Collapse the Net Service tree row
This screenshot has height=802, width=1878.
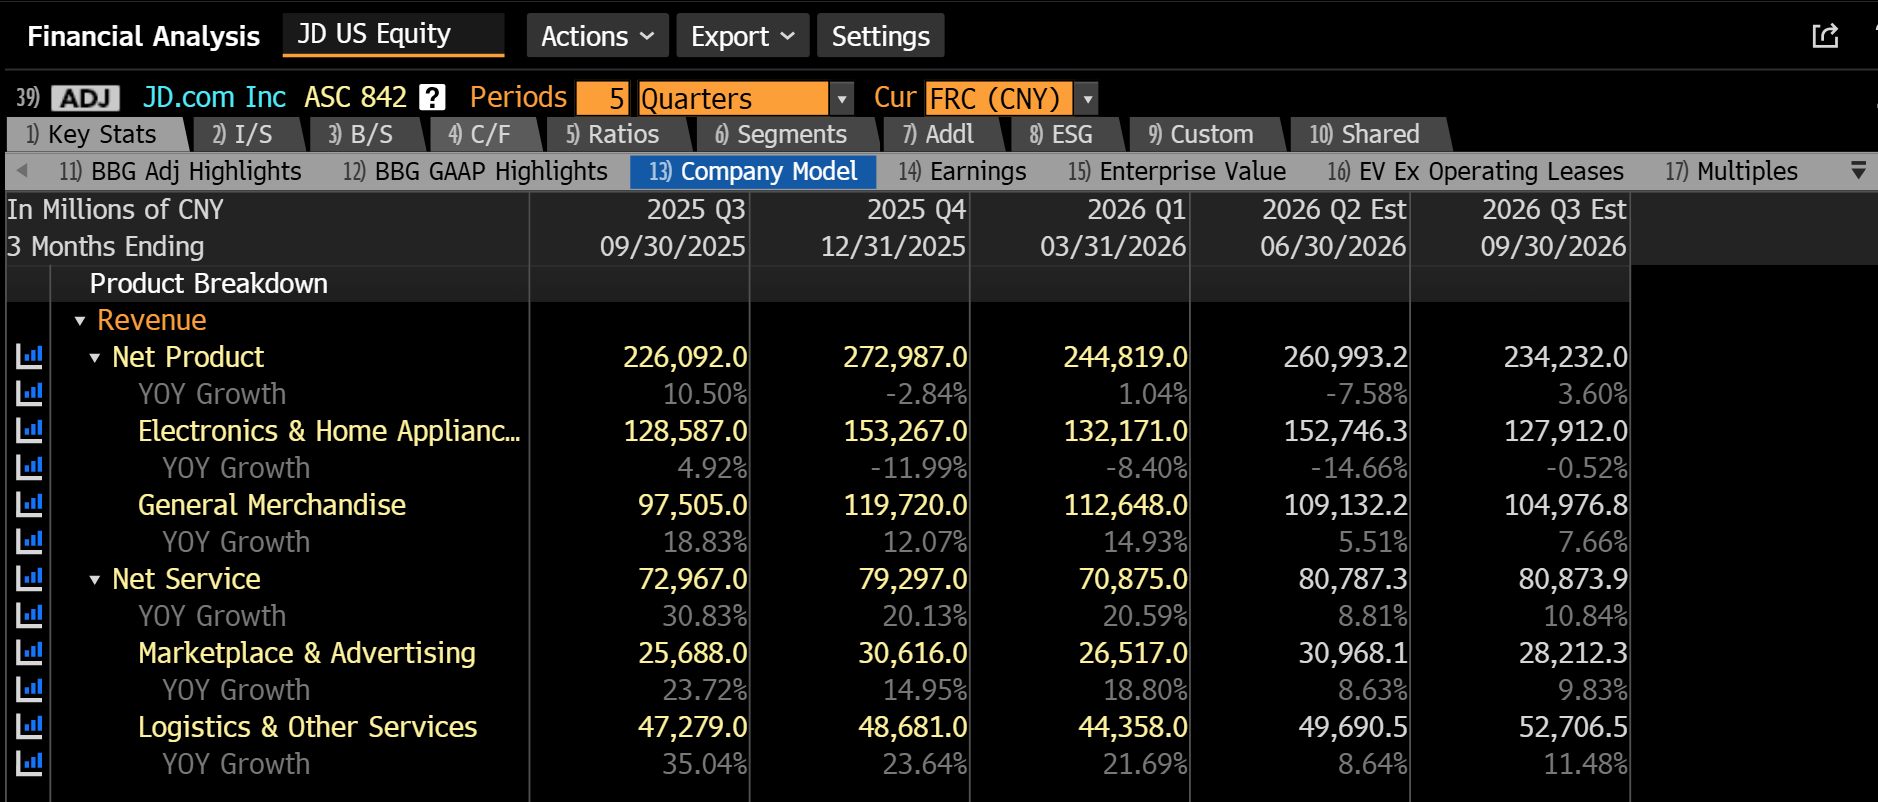click(x=95, y=580)
